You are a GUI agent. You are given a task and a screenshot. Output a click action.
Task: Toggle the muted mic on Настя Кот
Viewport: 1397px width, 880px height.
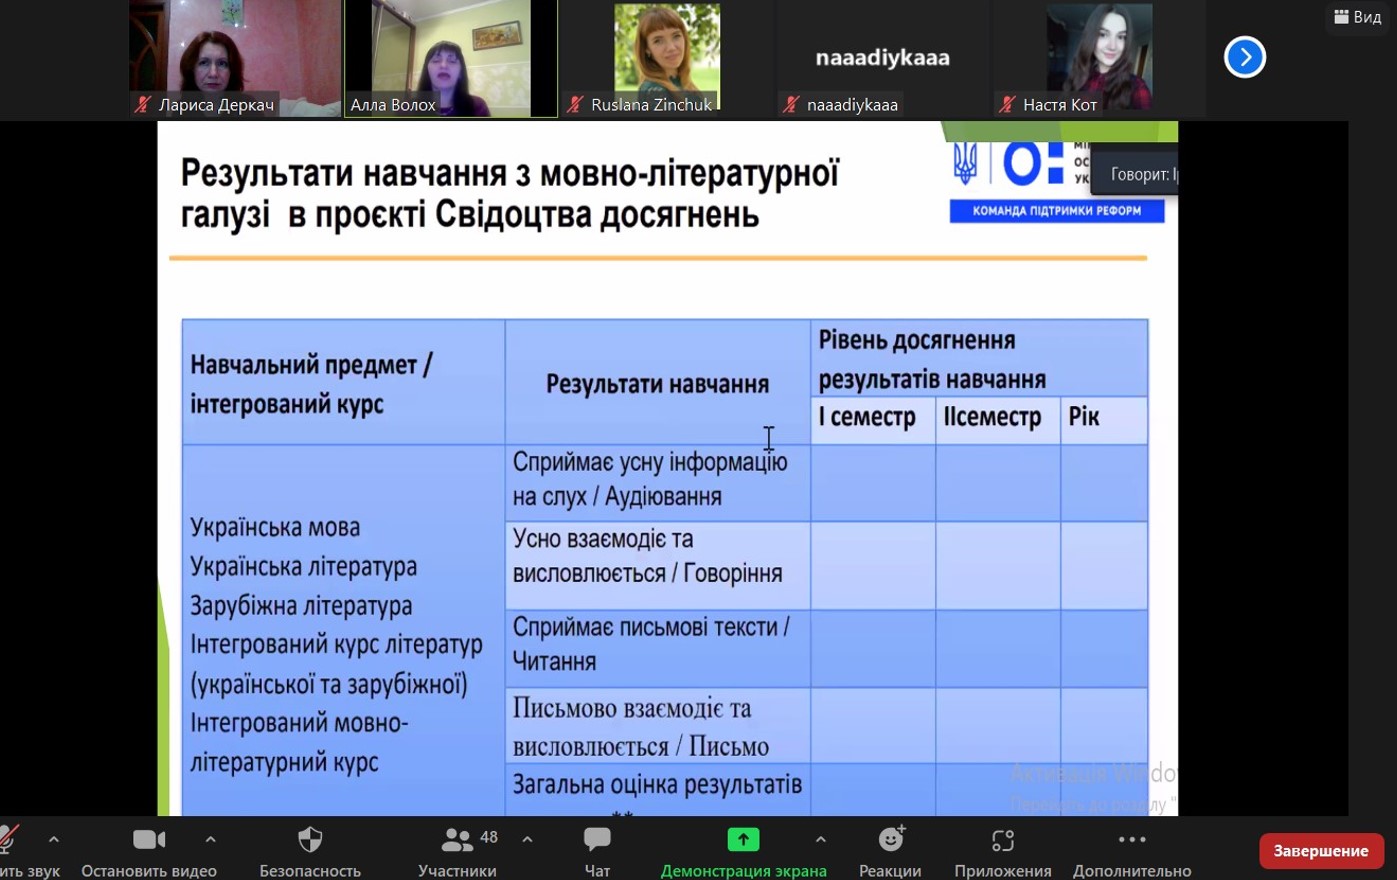[x=1005, y=104]
